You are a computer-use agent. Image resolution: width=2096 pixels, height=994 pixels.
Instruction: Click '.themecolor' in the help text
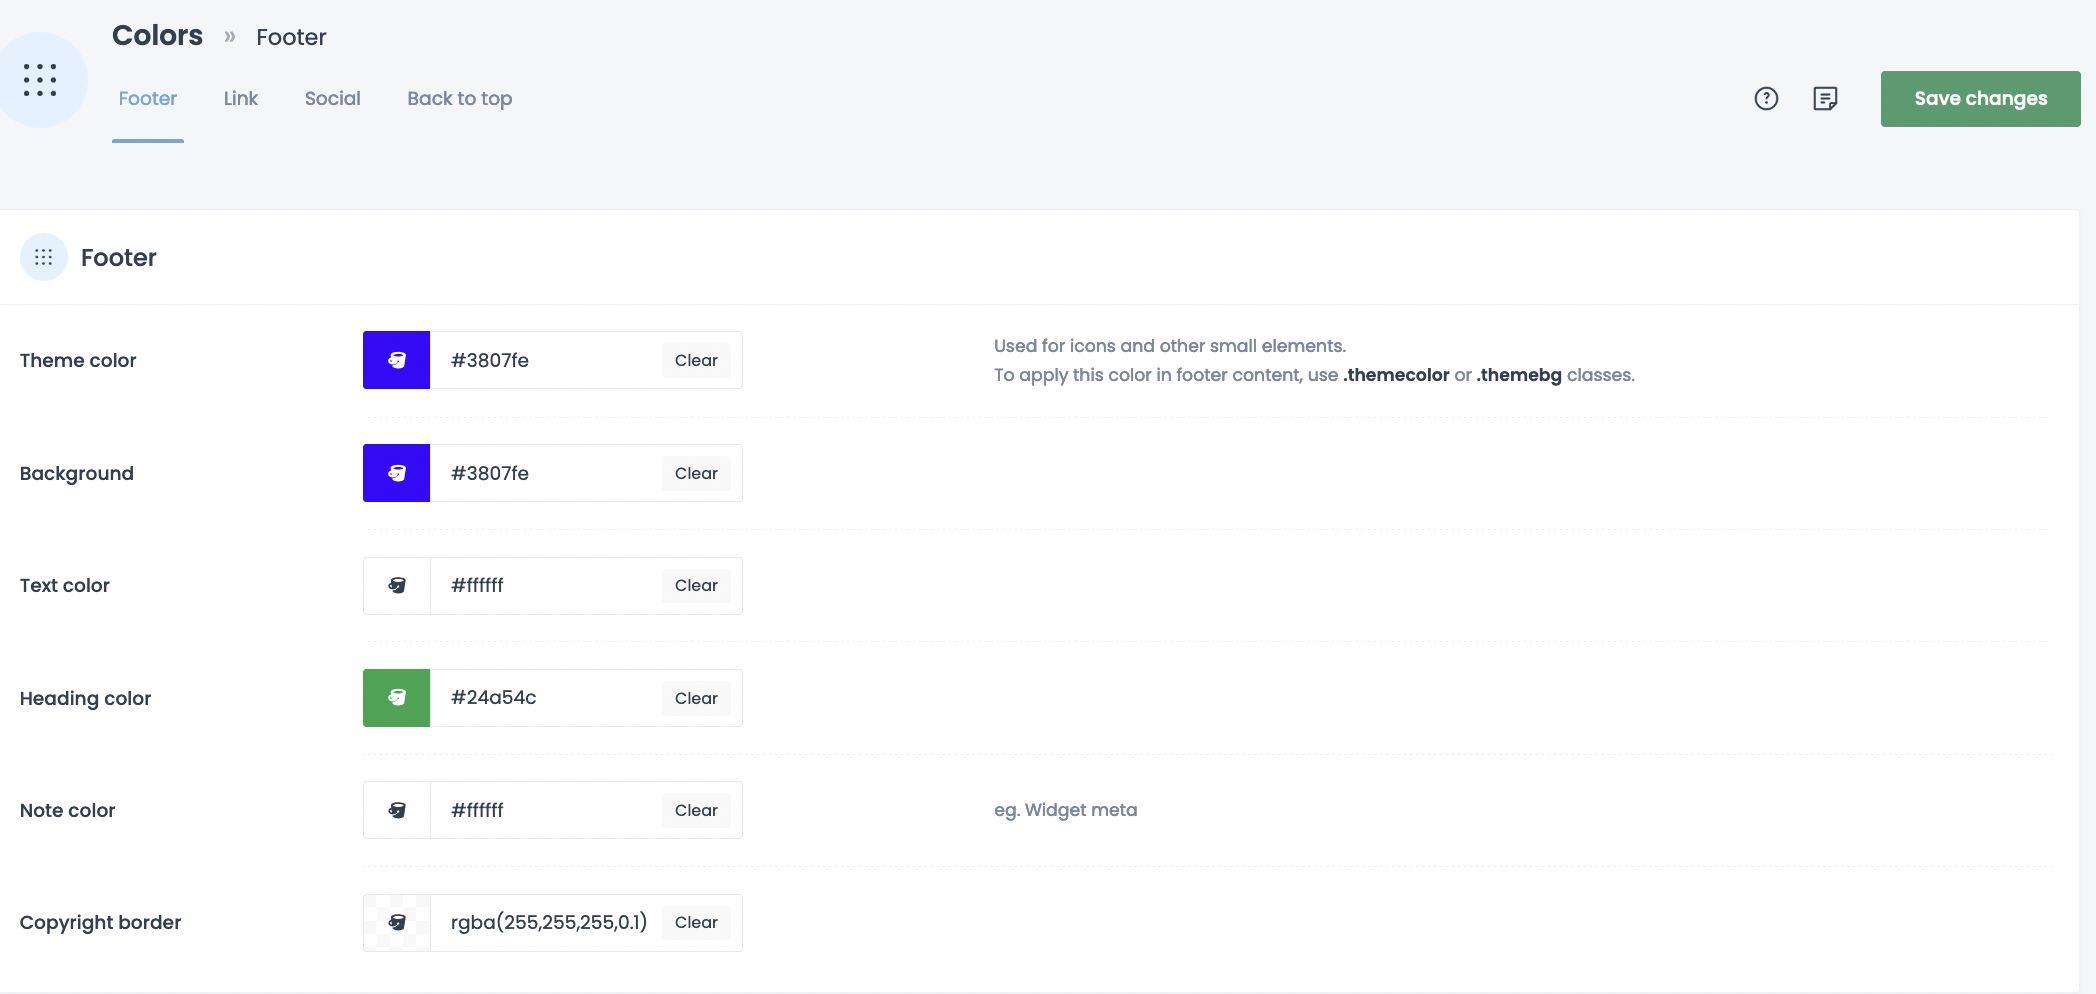tap(1396, 375)
